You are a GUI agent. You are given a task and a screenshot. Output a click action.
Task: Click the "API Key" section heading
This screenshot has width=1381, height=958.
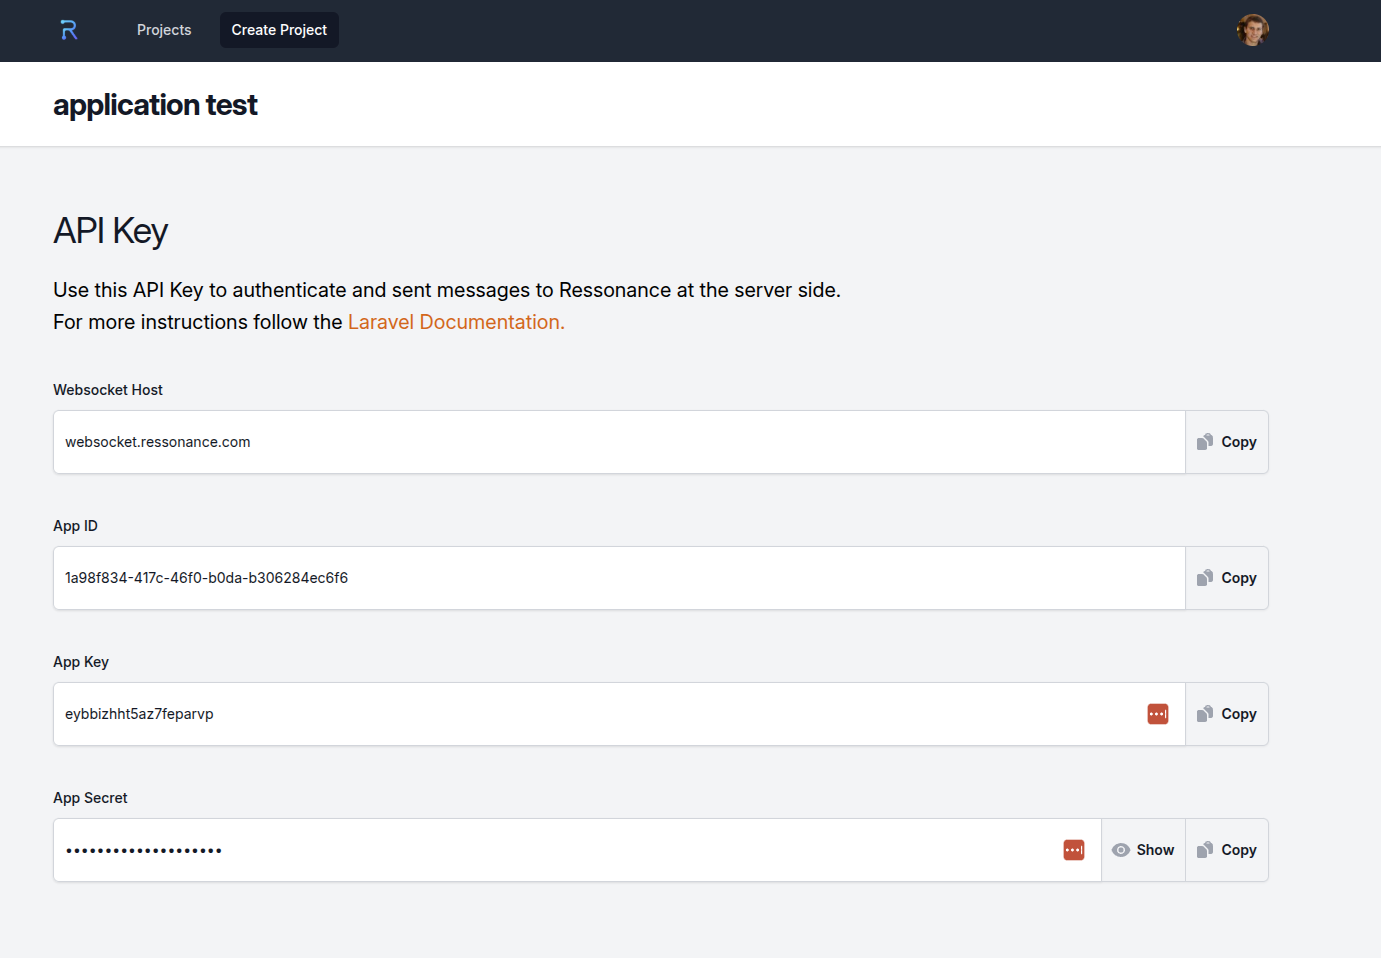[110, 231]
